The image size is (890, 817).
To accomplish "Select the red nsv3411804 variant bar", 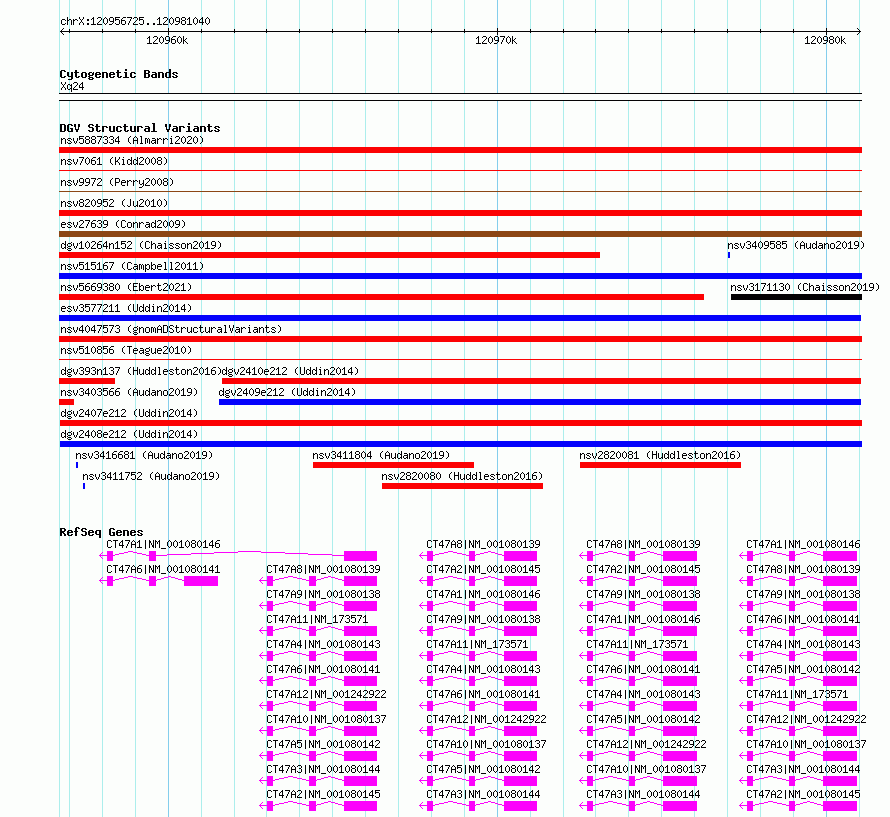I will 393,465.
